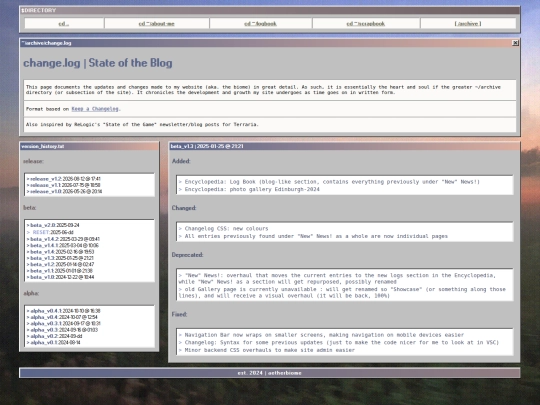Image resolution: width=540 pixels, height=405 pixels.
Task: Open release_v1.2 changelog entry
Action: [x=65, y=179]
